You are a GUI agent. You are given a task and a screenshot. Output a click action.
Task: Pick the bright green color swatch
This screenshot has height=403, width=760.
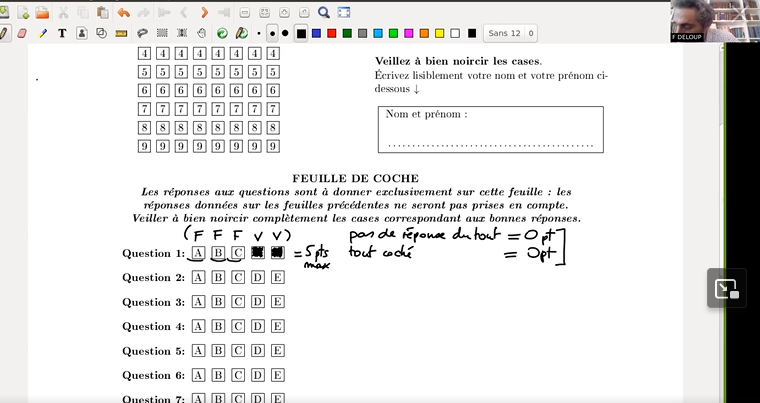click(x=393, y=33)
